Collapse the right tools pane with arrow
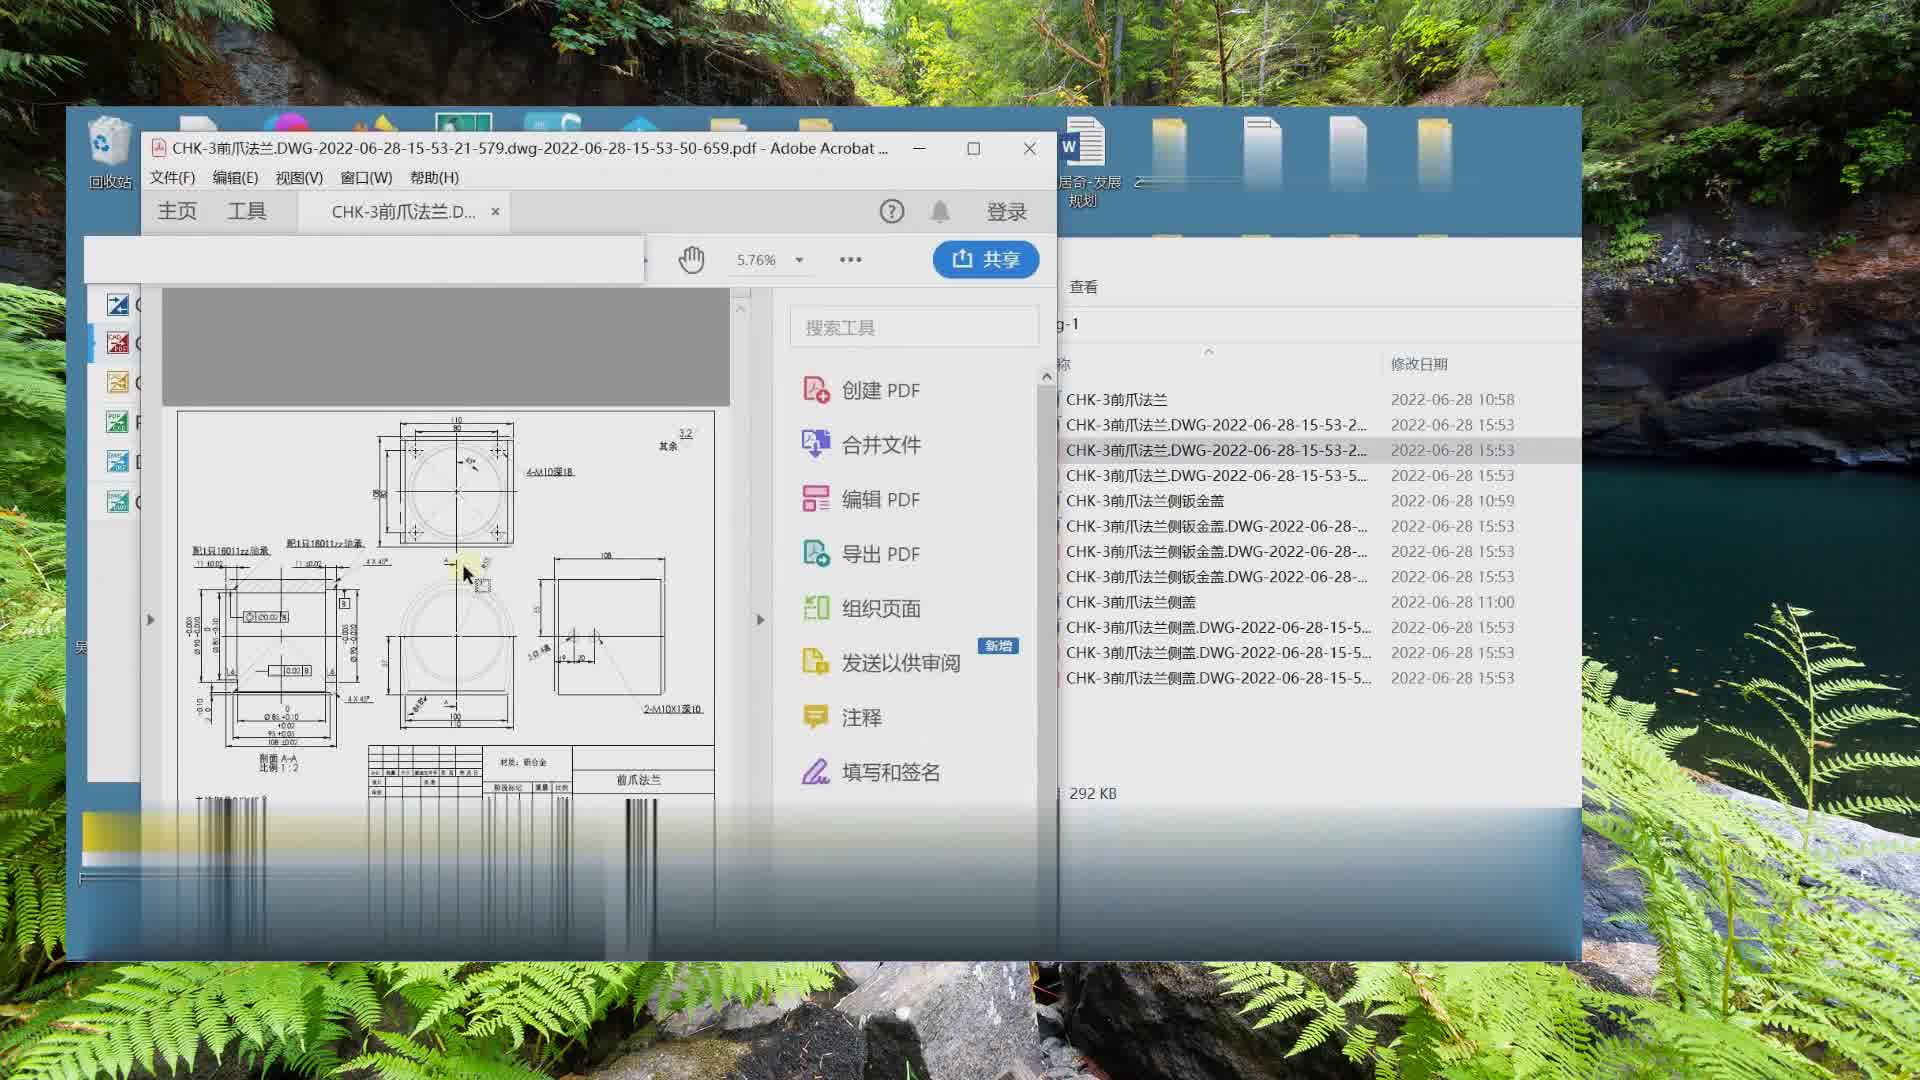The width and height of the screenshot is (1920, 1080). click(760, 620)
